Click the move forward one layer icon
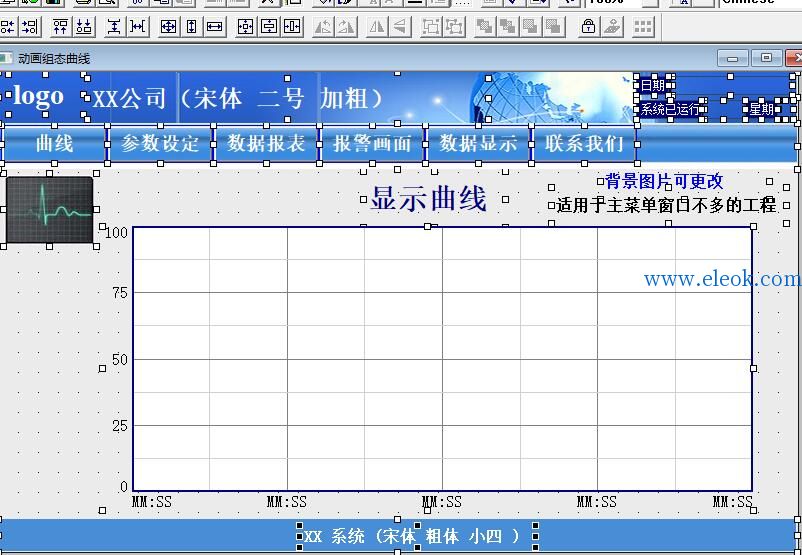 pyautogui.click(x=531, y=27)
